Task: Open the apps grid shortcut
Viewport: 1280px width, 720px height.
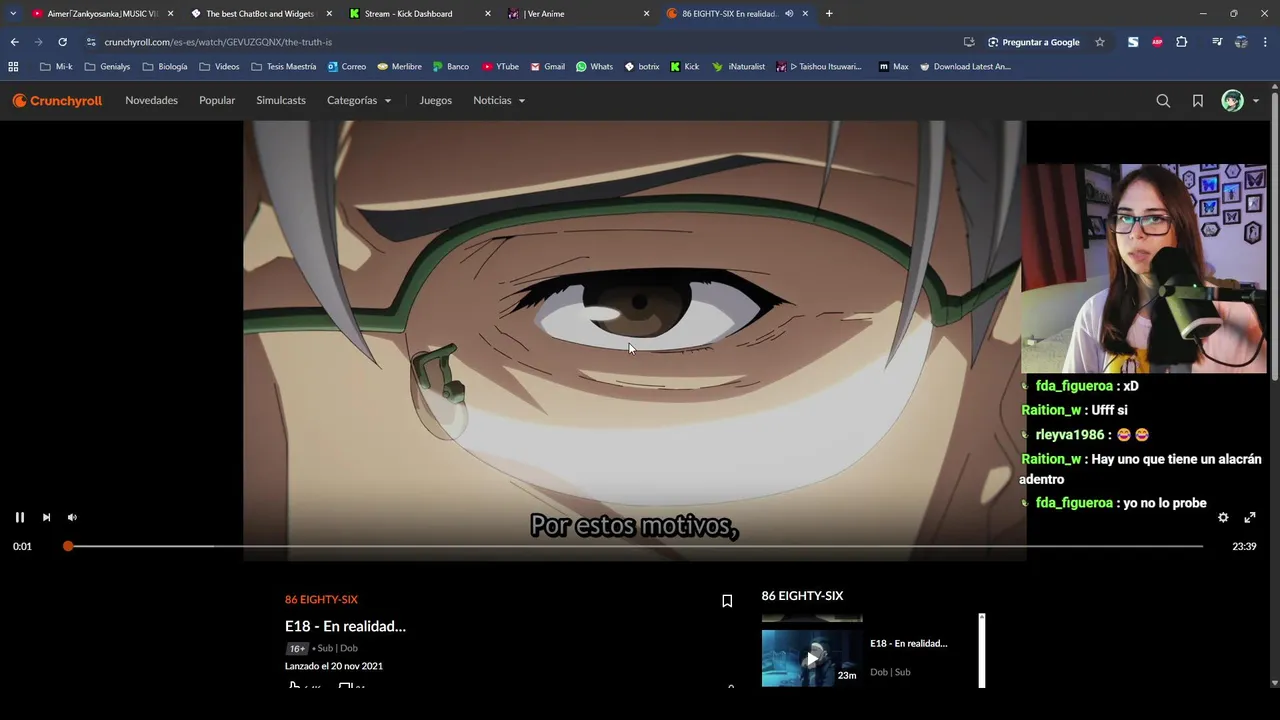Action: [x=13, y=67]
